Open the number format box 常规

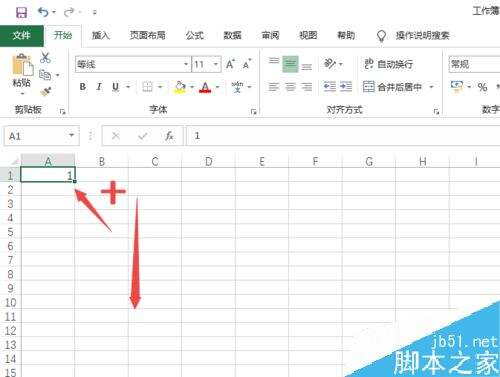coord(474,64)
